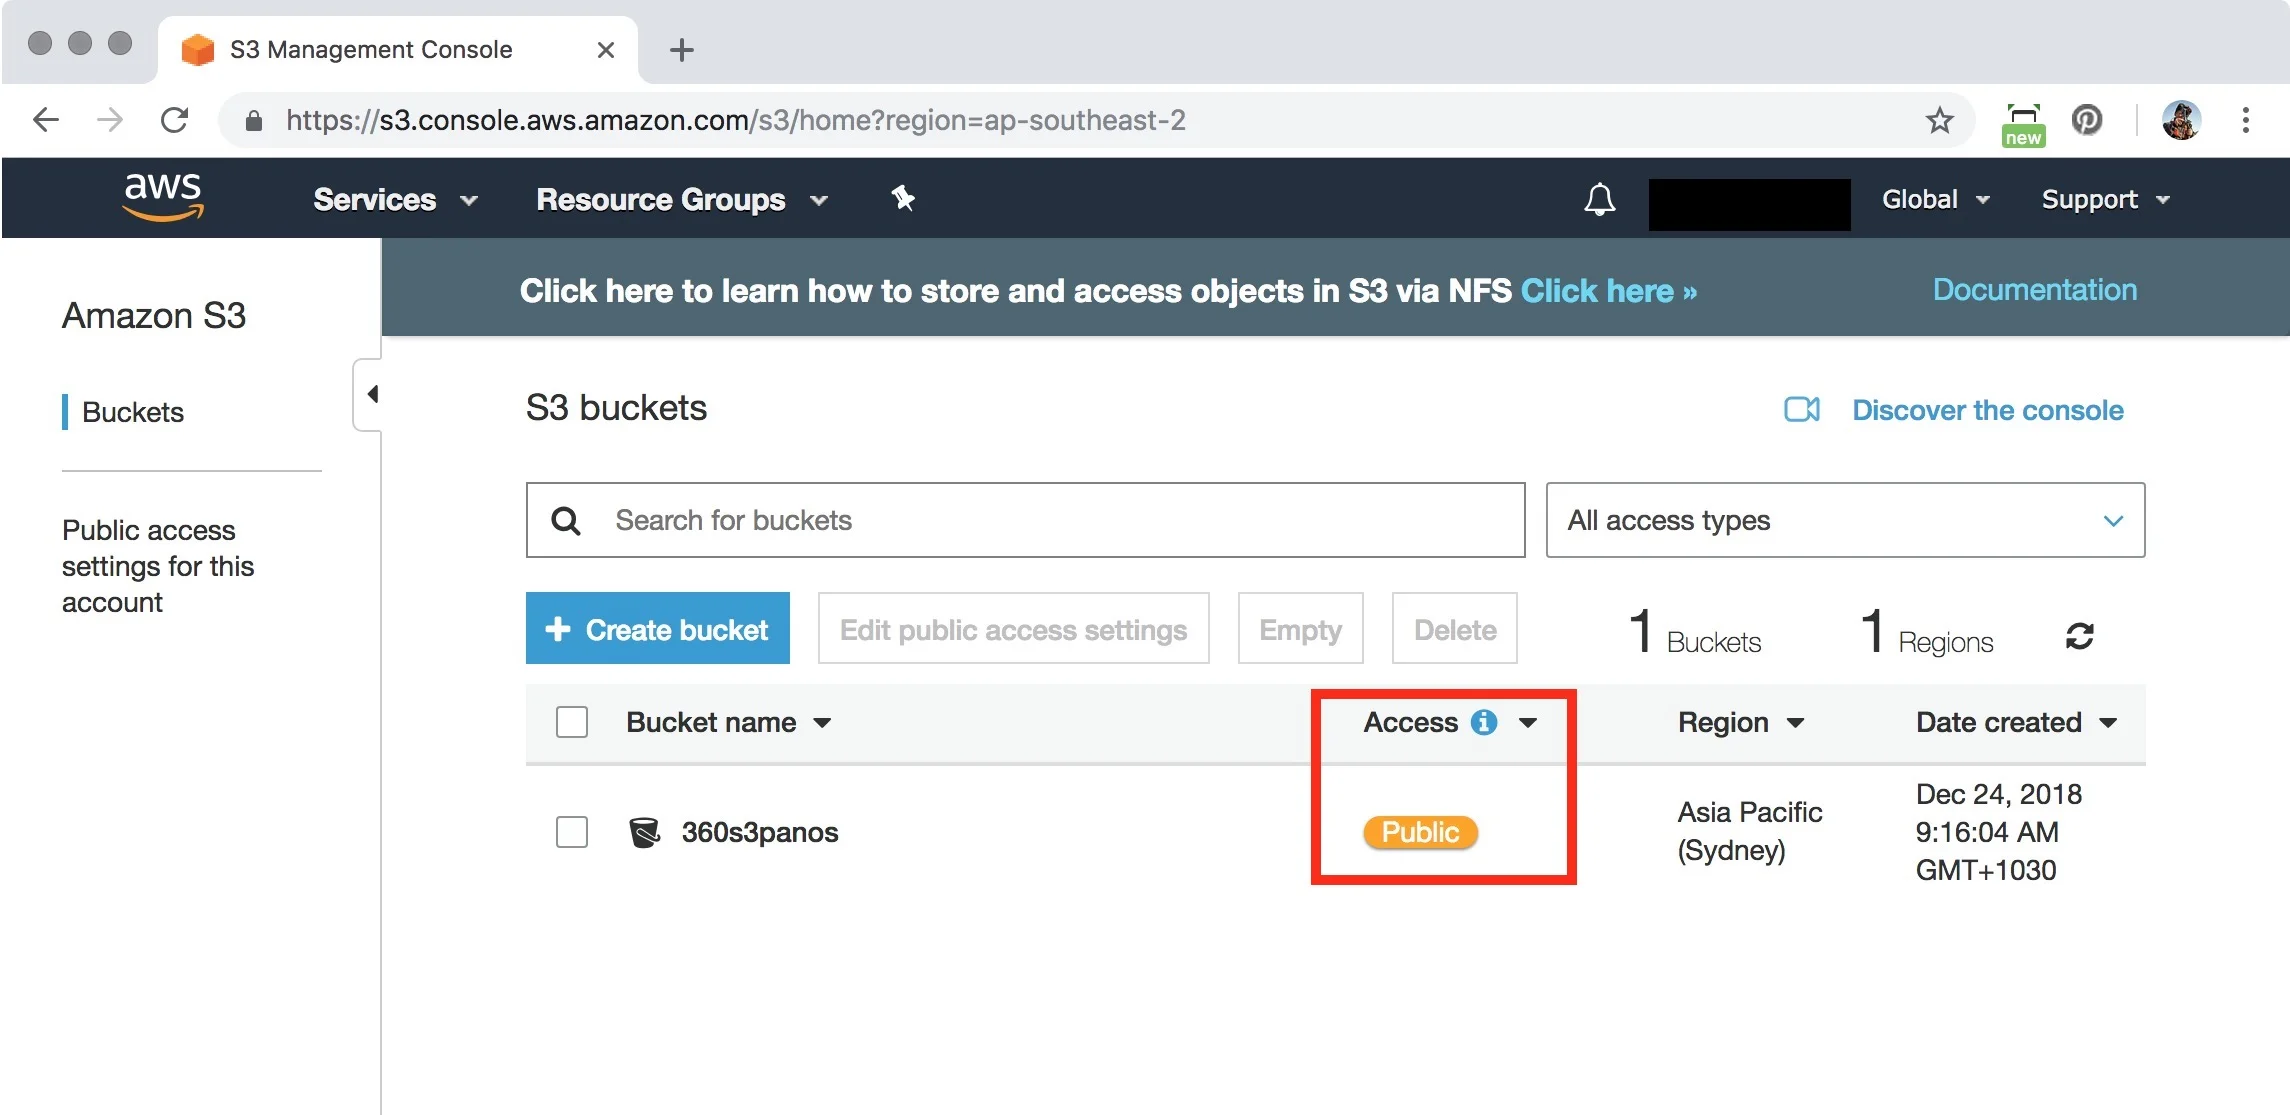Sort buckets by Region column
Viewport: 2290px width, 1115px height.
(1740, 722)
